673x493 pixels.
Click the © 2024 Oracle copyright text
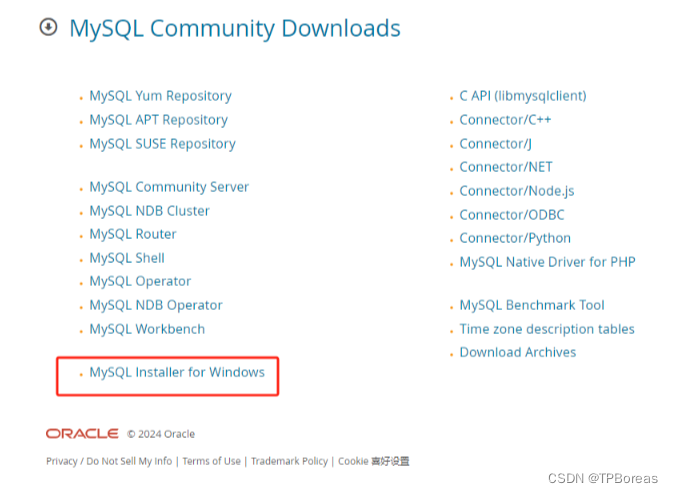coord(161,434)
